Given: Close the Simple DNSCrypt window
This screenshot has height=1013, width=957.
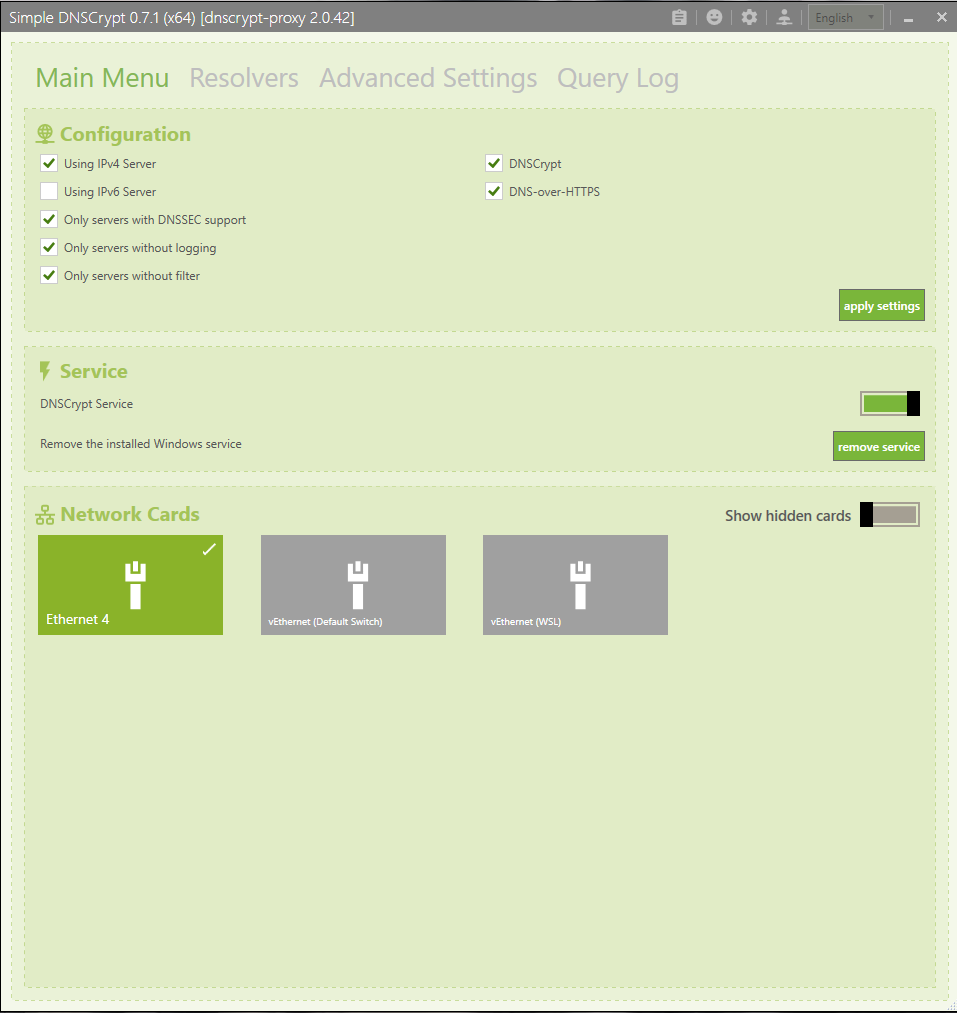Looking at the screenshot, I should coord(941,17).
